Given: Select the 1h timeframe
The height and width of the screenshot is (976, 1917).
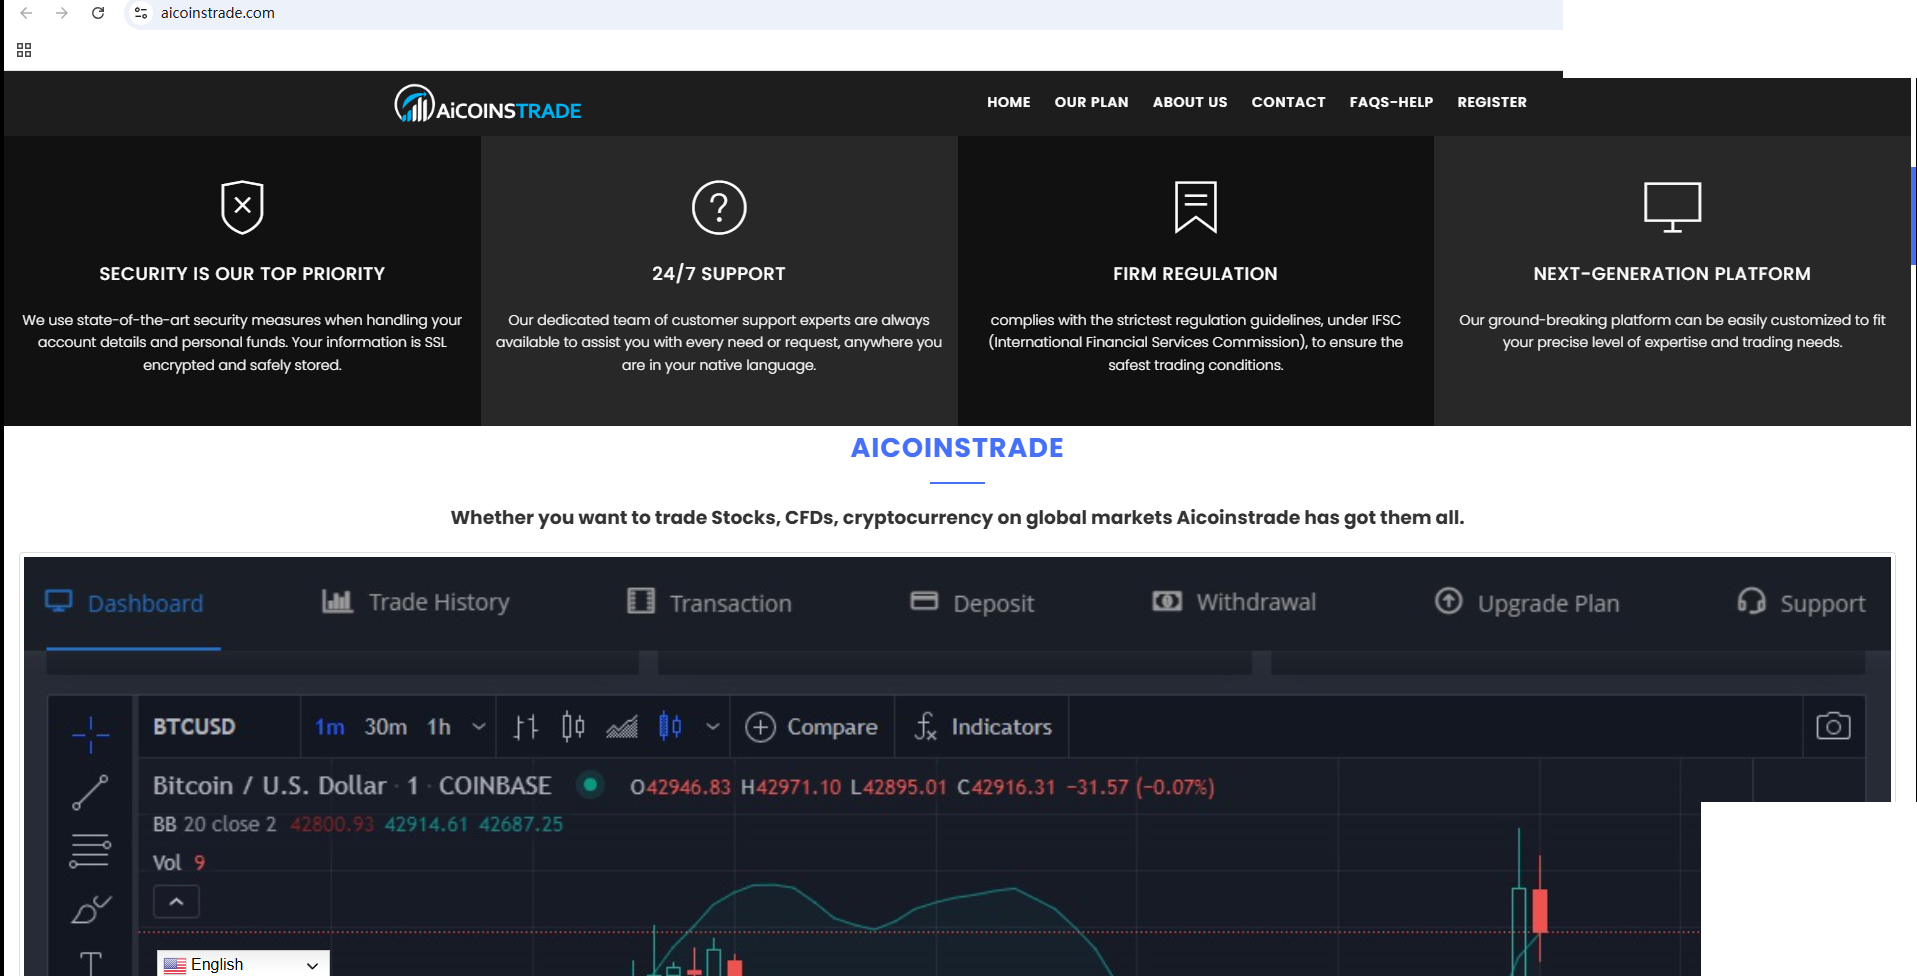Looking at the screenshot, I should click(439, 727).
